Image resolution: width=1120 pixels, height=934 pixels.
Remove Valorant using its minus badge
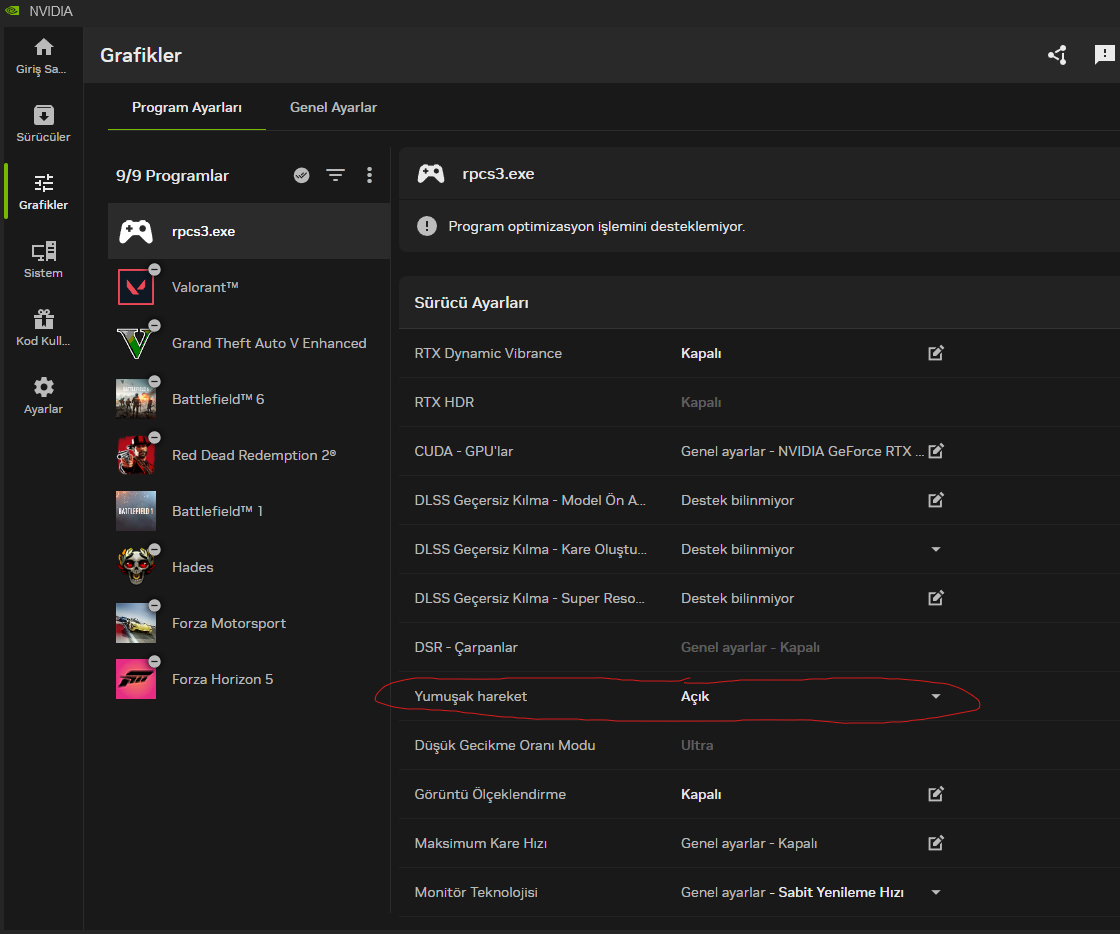pos(154,270)
